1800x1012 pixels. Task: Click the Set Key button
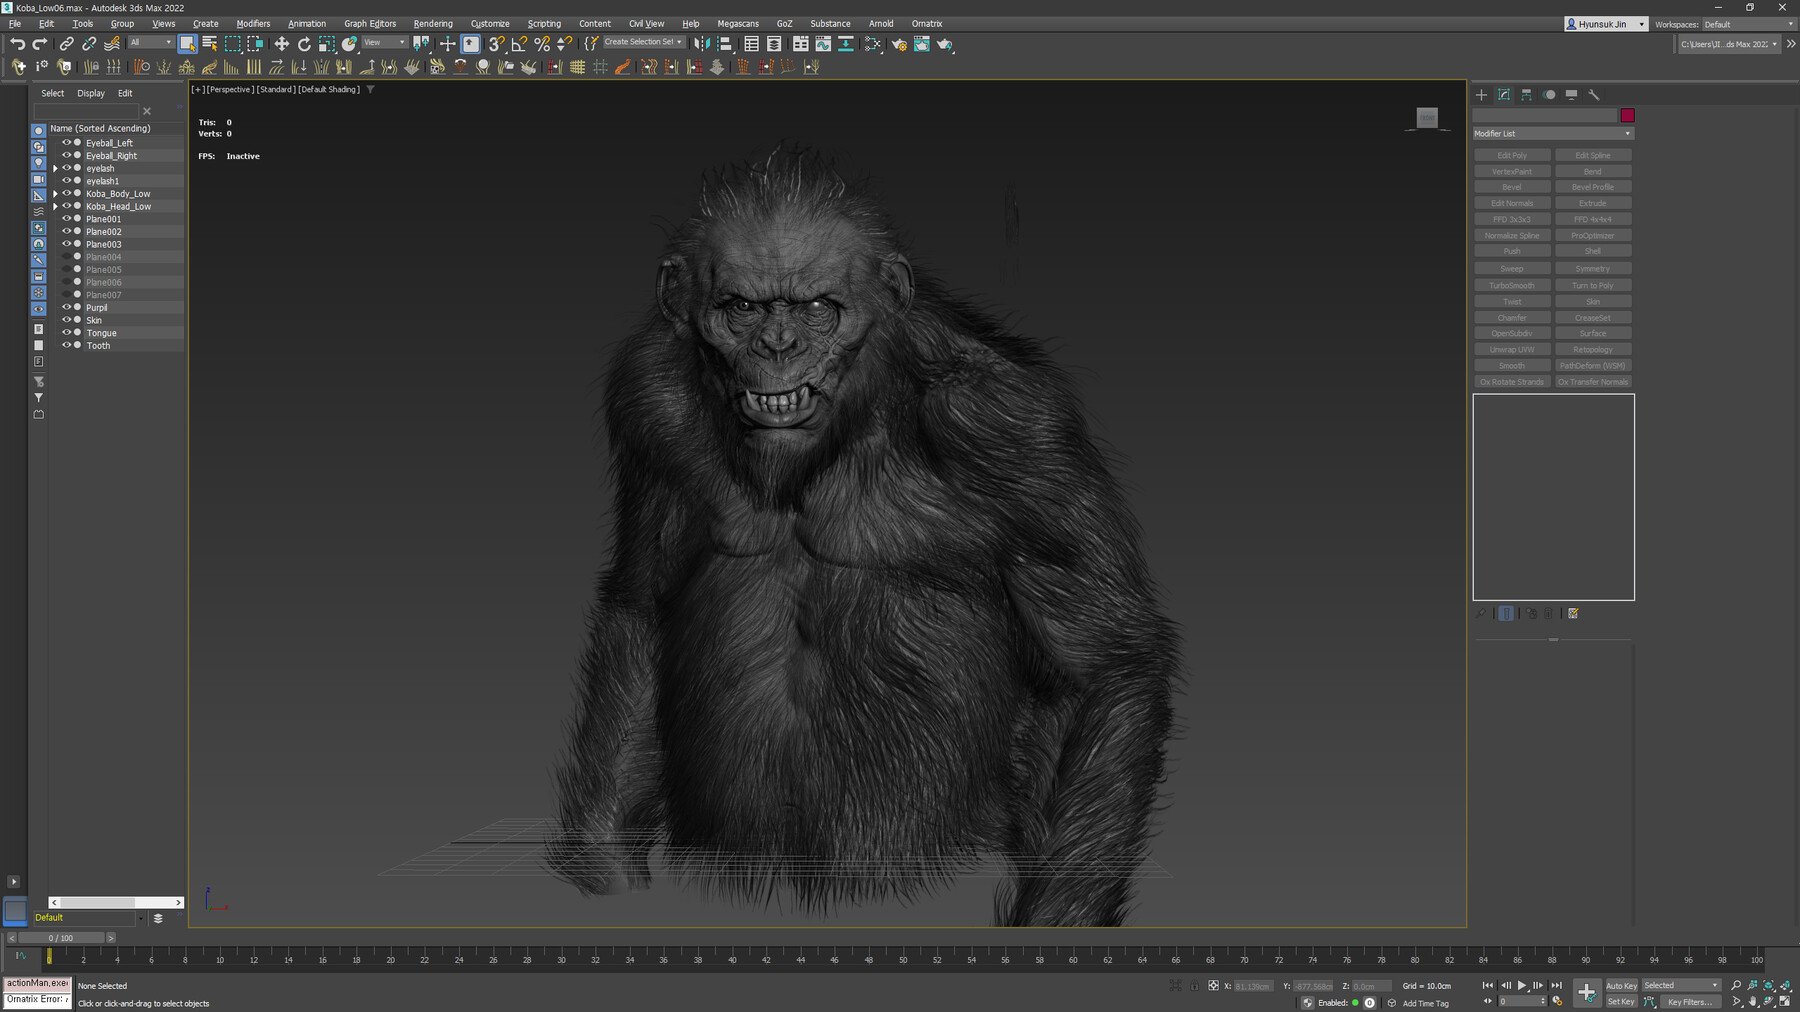[x=1621, y=1002]
